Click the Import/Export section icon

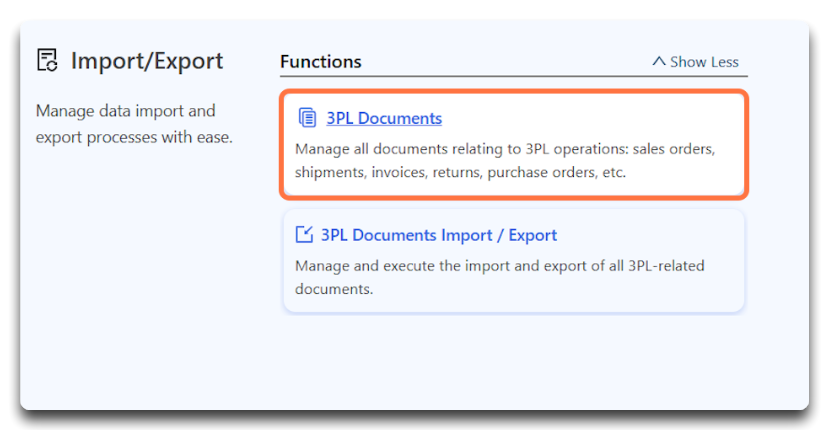(47, 61)
